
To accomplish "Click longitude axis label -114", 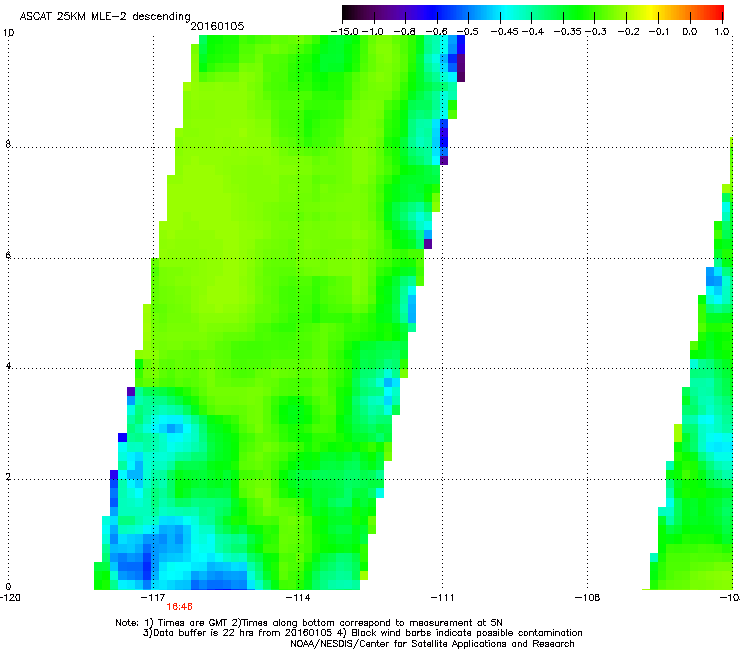I will [298, 598].
